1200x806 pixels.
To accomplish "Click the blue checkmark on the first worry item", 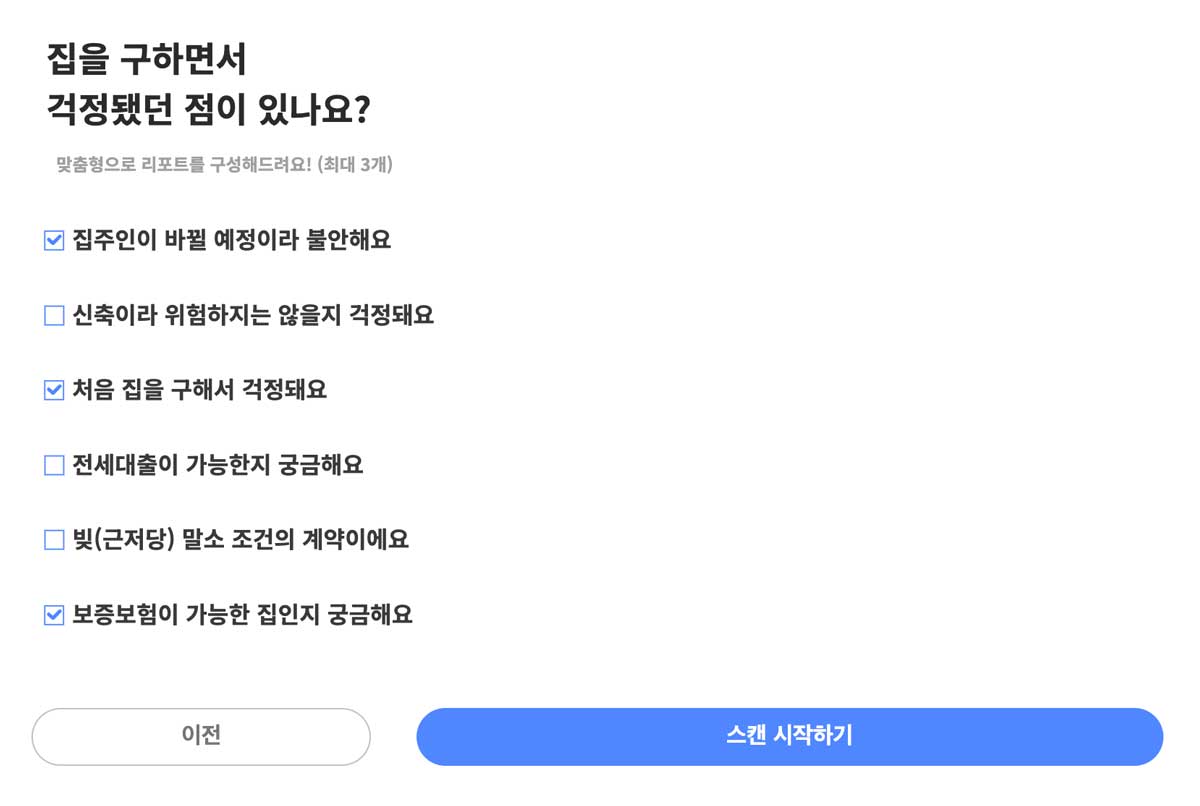I will [52, 240].
